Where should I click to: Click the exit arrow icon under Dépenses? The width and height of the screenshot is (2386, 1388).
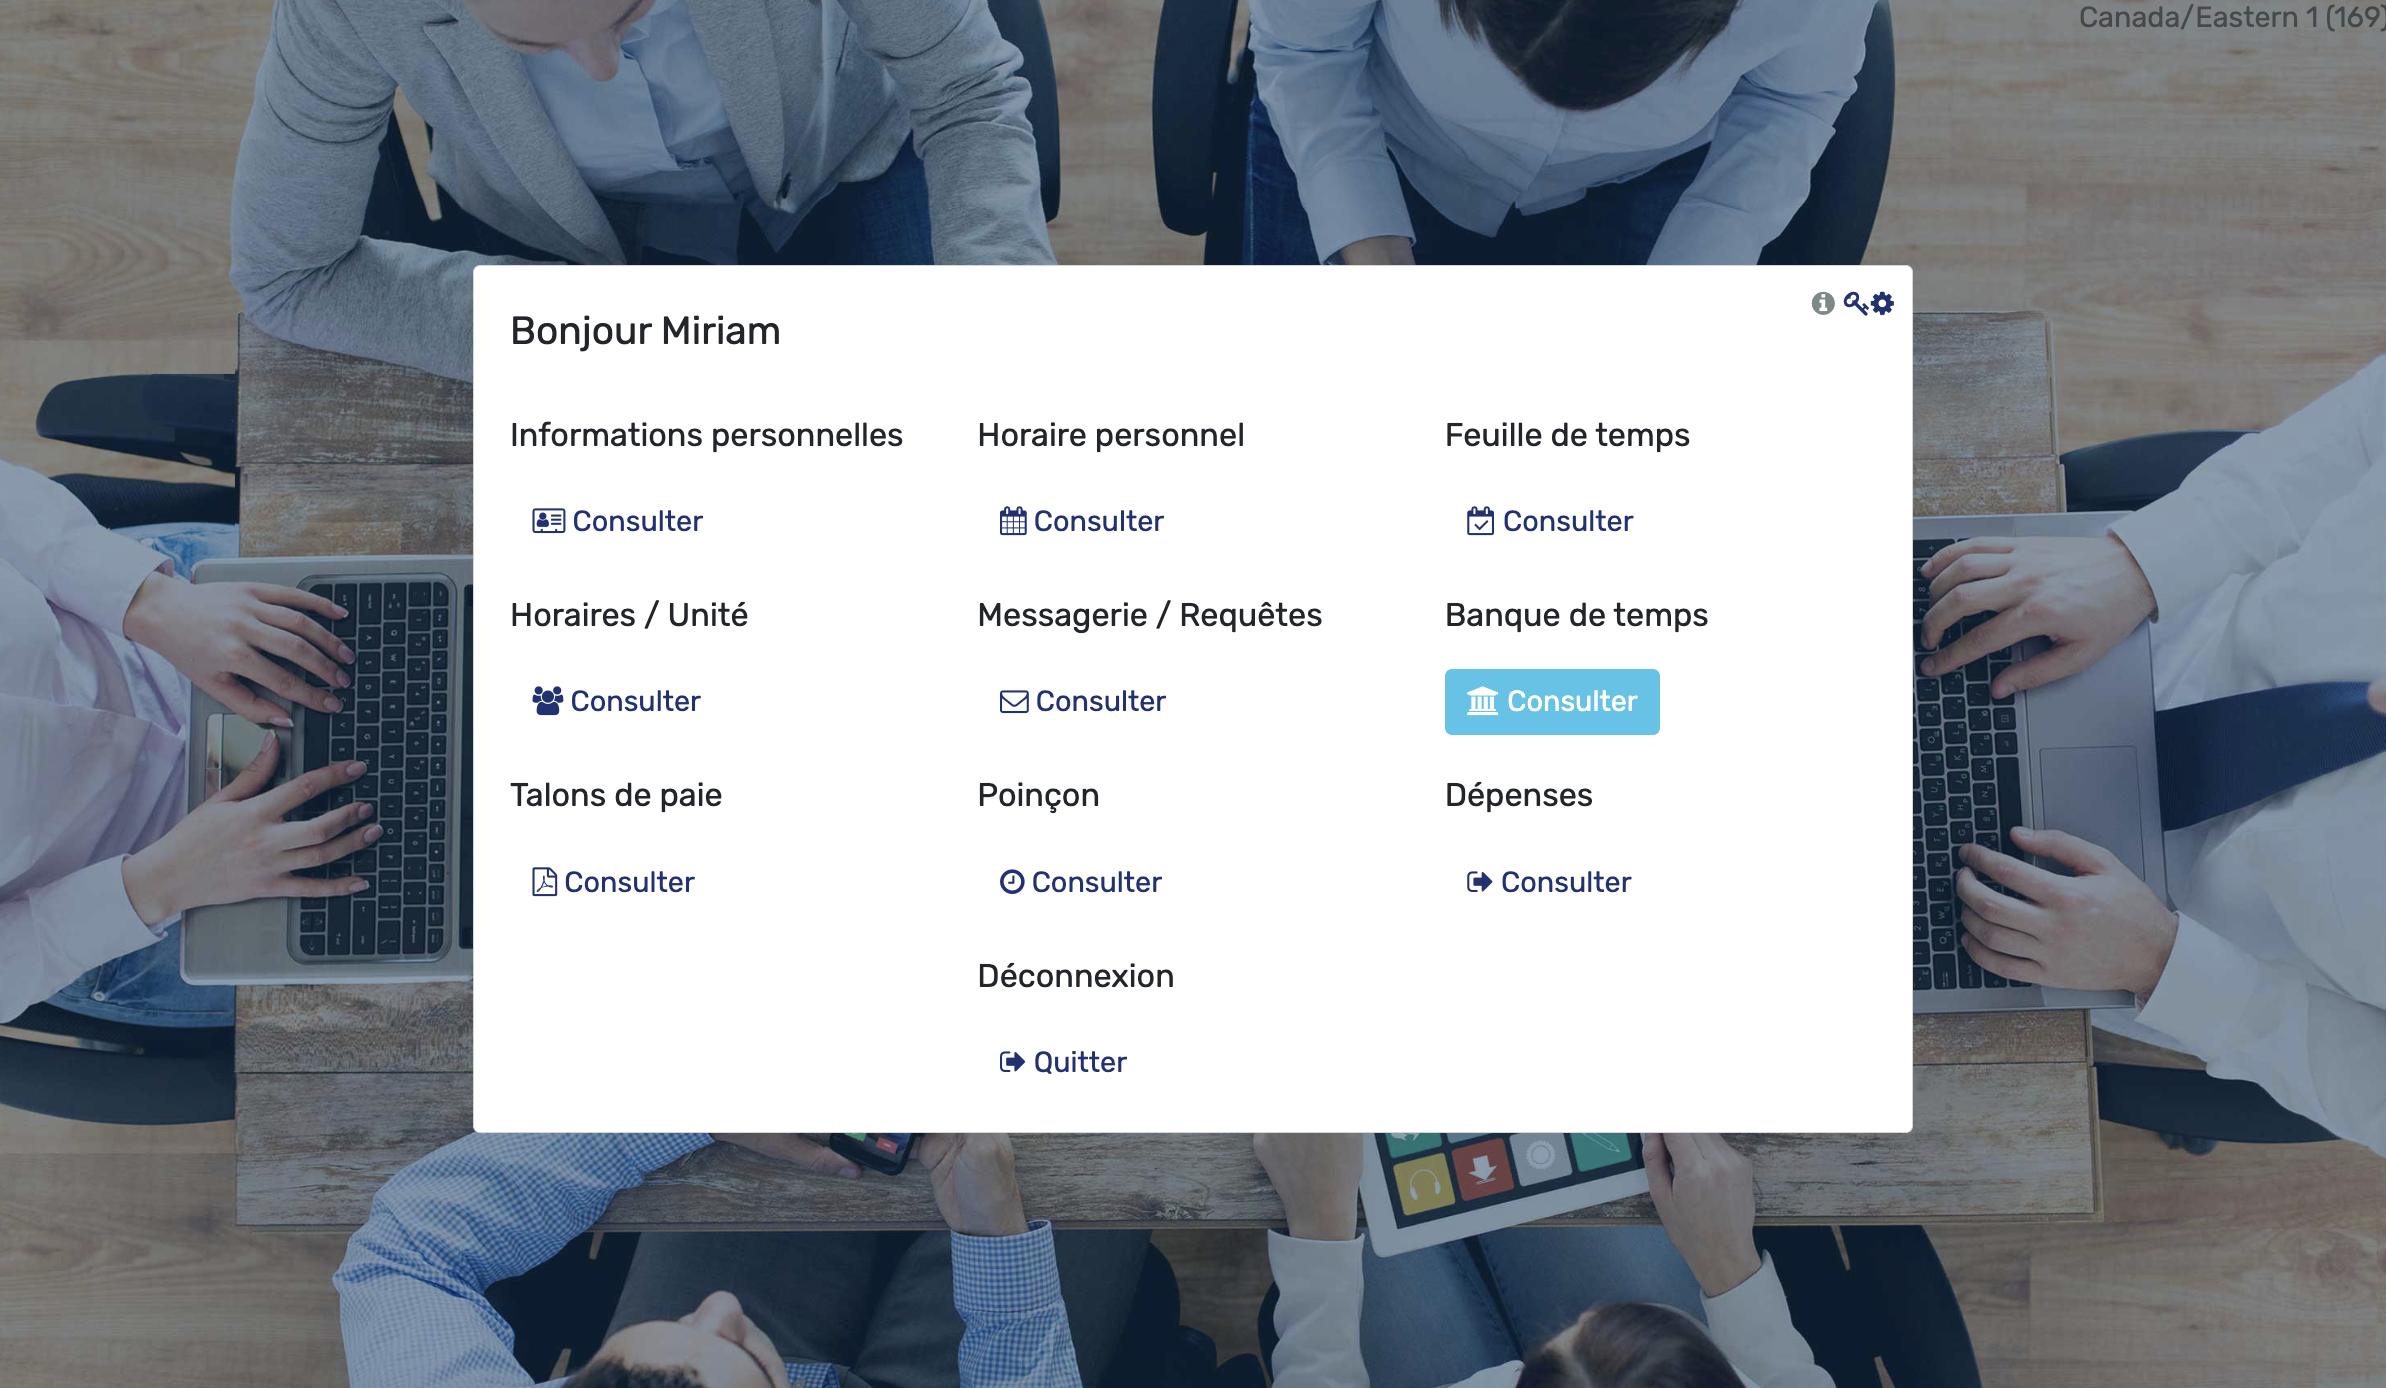point(1480,882)
